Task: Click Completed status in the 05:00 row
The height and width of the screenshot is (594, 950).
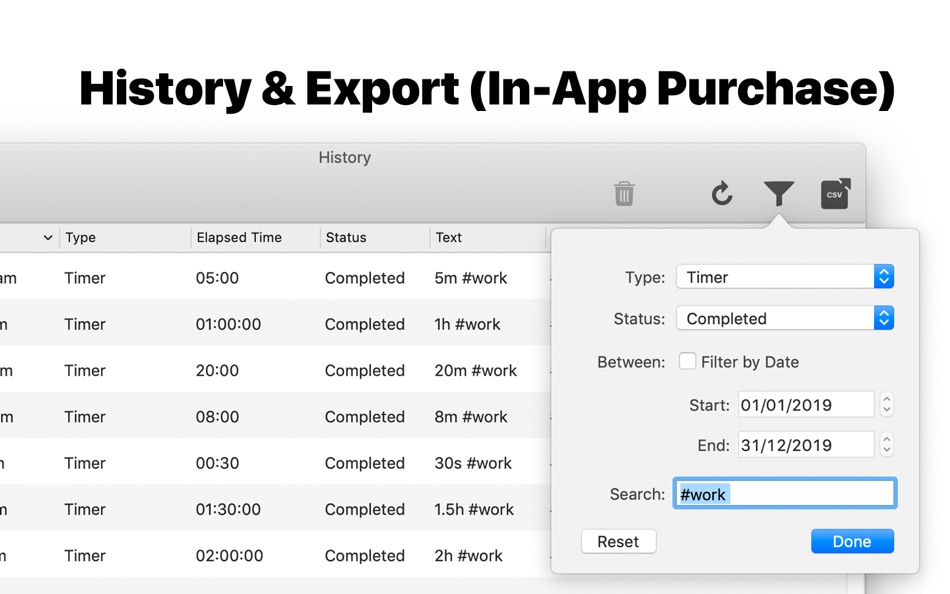Action: [364, 278]
